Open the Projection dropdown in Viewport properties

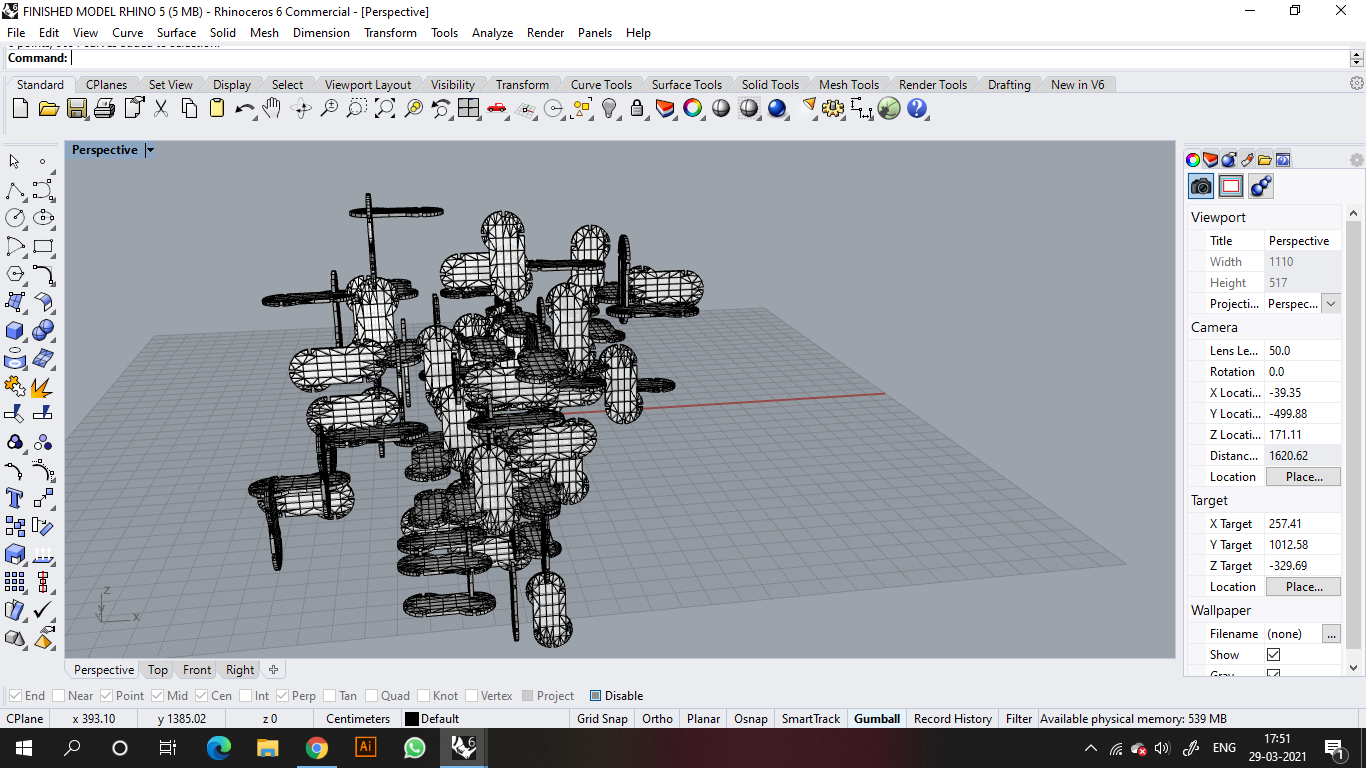pyautogui.click(x=1330, y=304)
